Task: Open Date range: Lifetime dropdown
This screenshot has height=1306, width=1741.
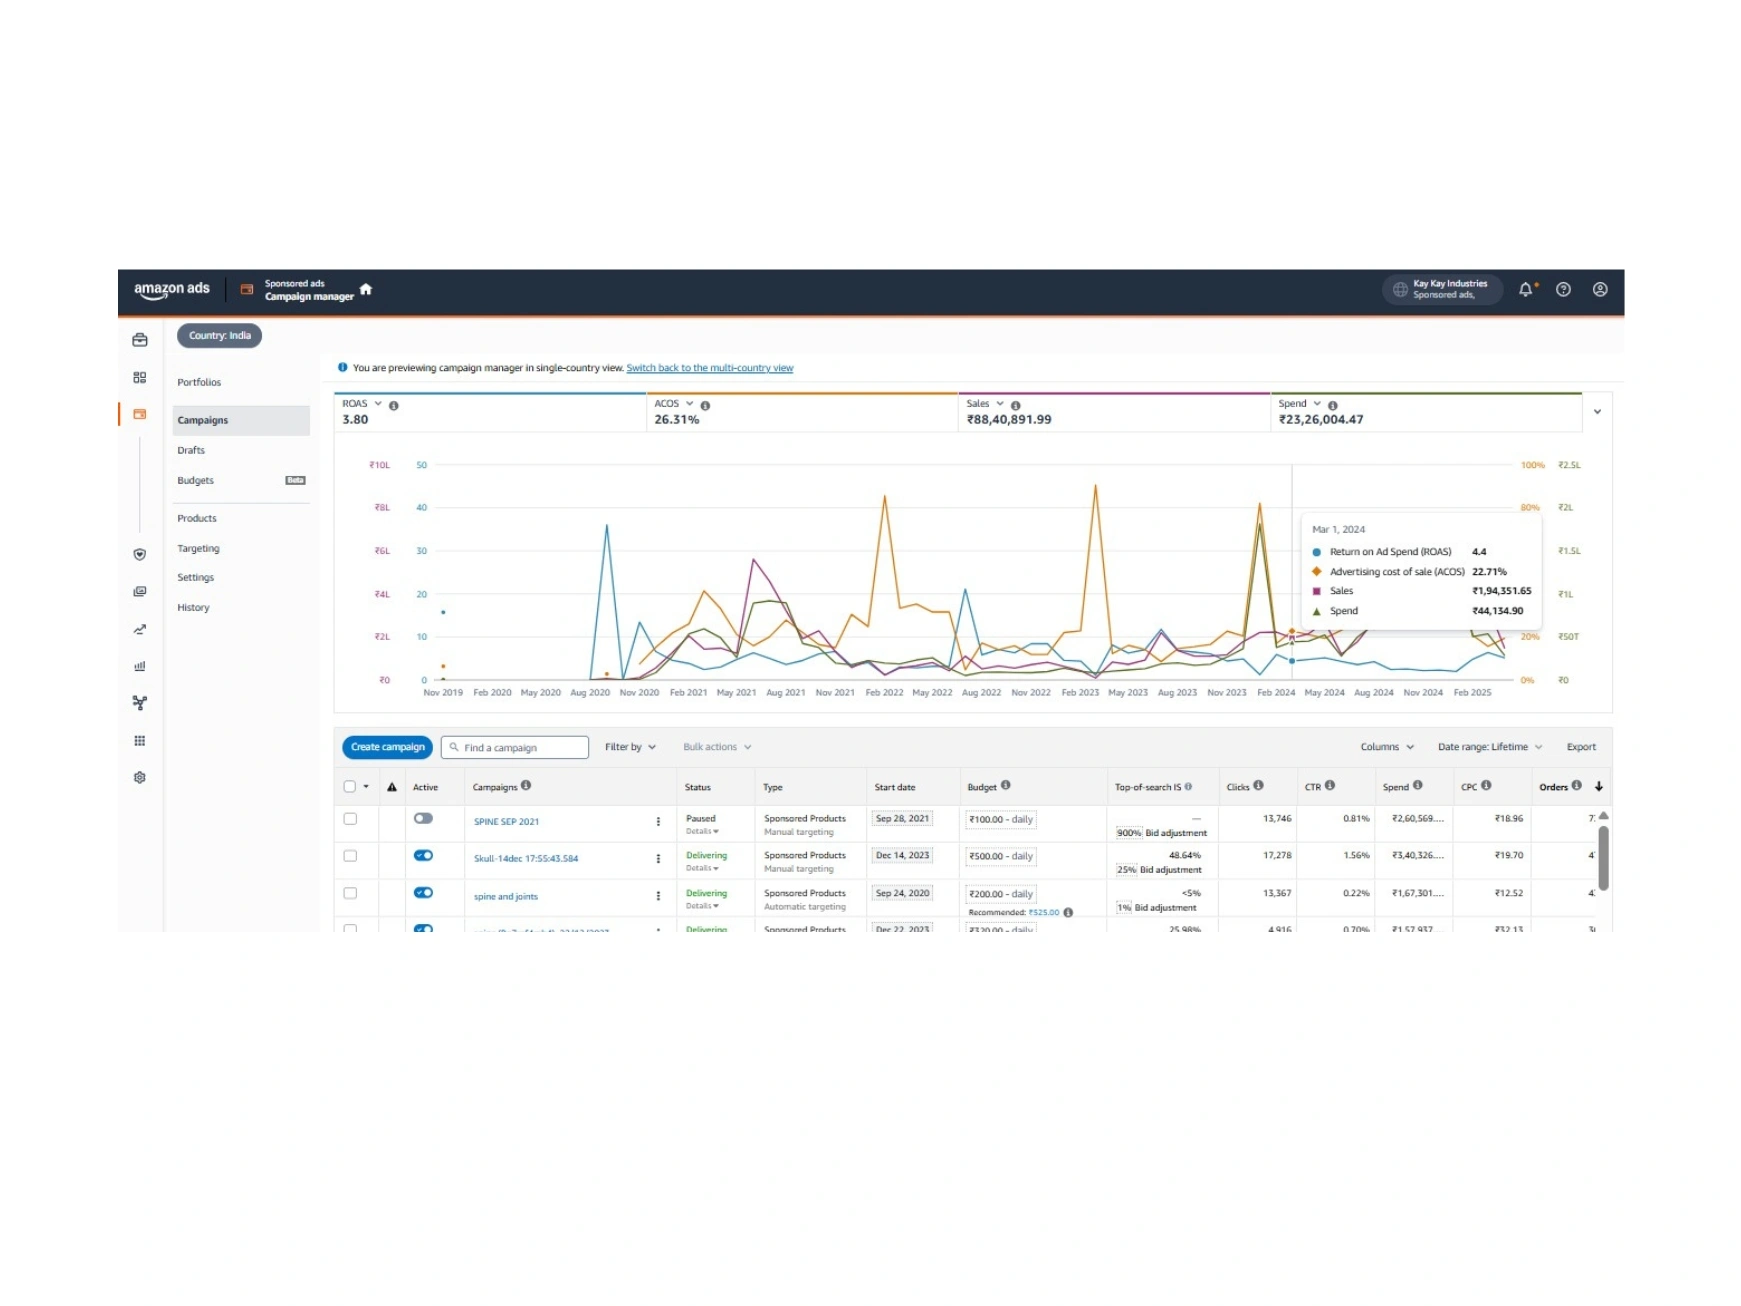Action: (1490, 747)
